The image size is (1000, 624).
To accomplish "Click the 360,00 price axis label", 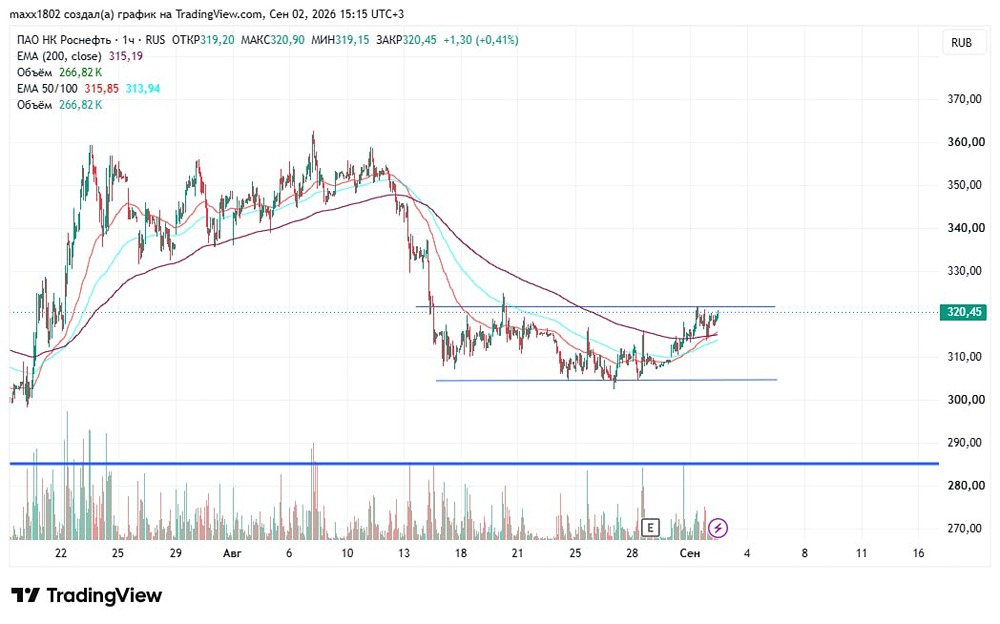I will tap(964, 142).
